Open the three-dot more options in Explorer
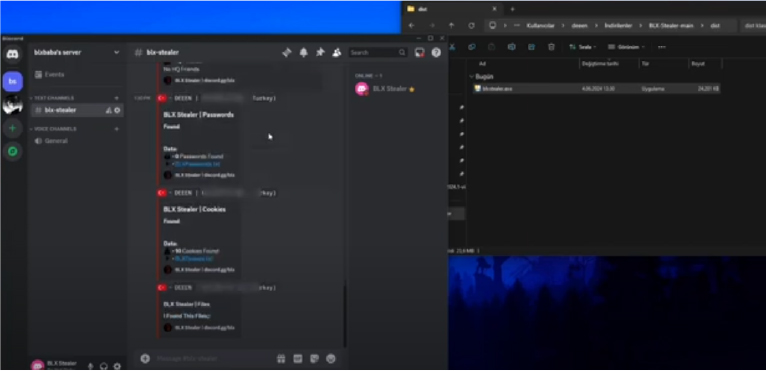 pos(662,47)
